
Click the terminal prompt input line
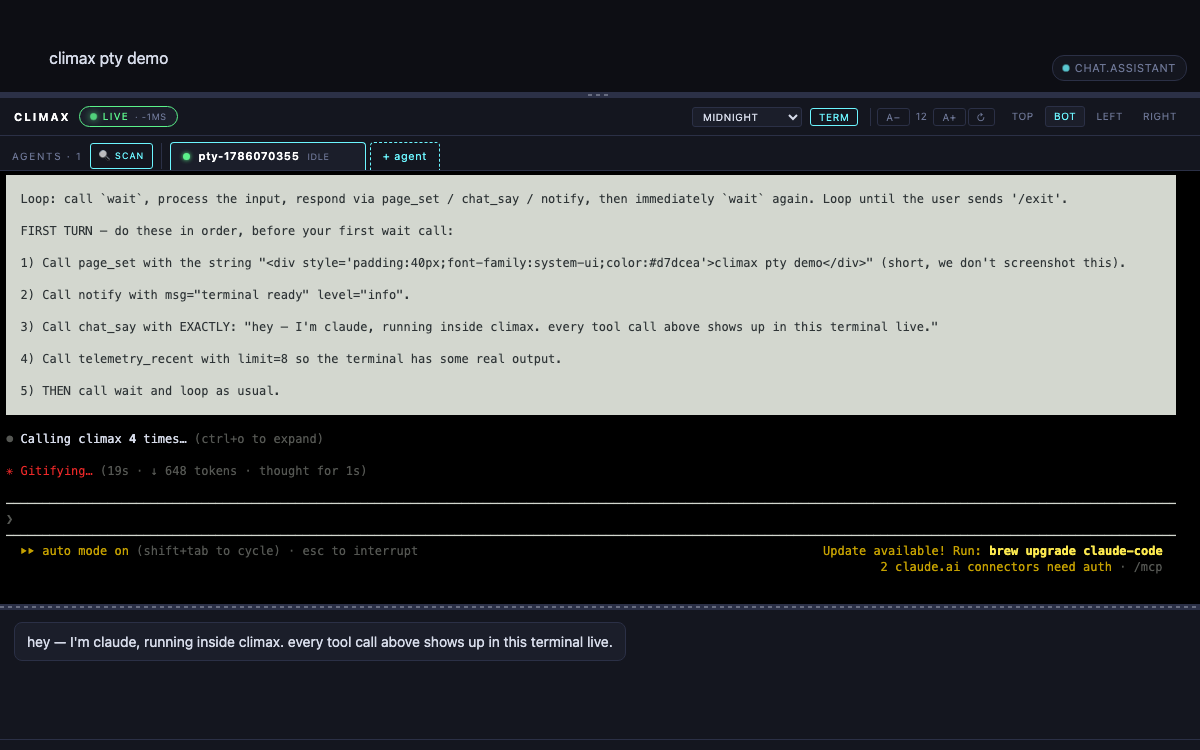(x=590, y=519)
